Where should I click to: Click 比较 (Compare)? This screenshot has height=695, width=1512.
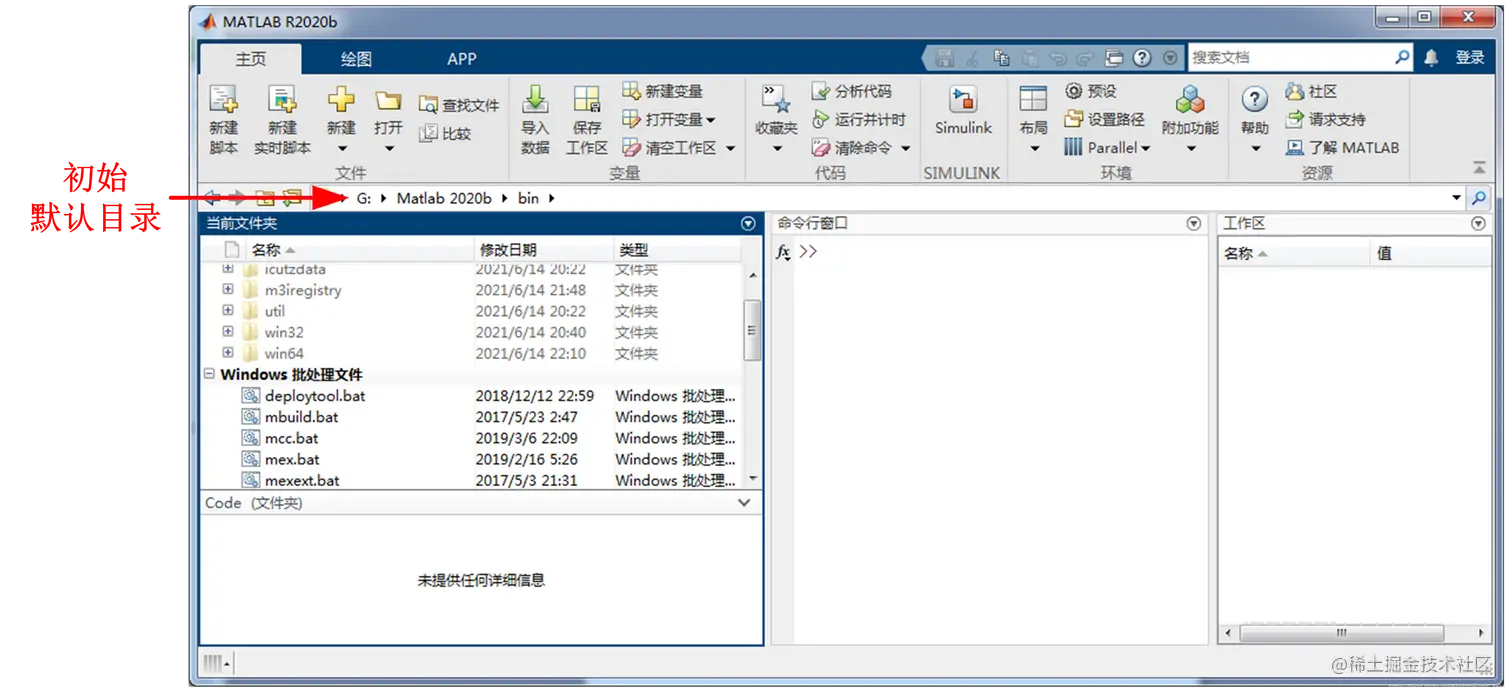pyautogui.click(x=445, y=133)
